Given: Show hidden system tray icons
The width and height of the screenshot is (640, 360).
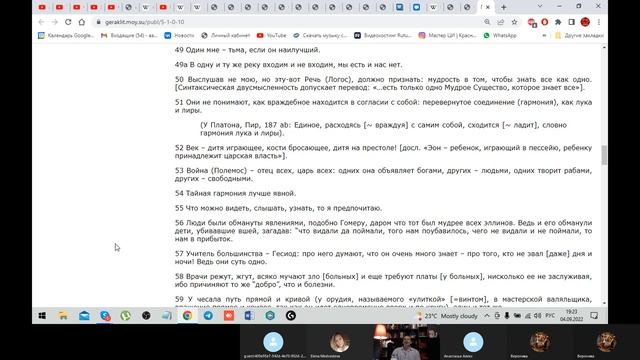Looking at the screenshot, I should [x=487, y=316].
